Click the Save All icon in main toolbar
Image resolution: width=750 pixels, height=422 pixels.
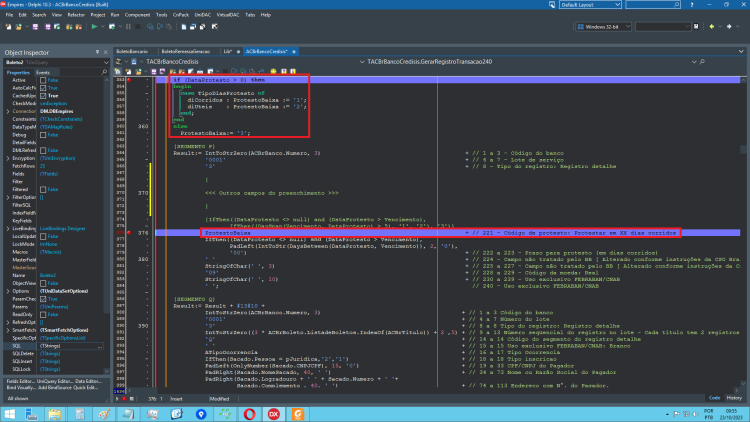click(47, 27)
